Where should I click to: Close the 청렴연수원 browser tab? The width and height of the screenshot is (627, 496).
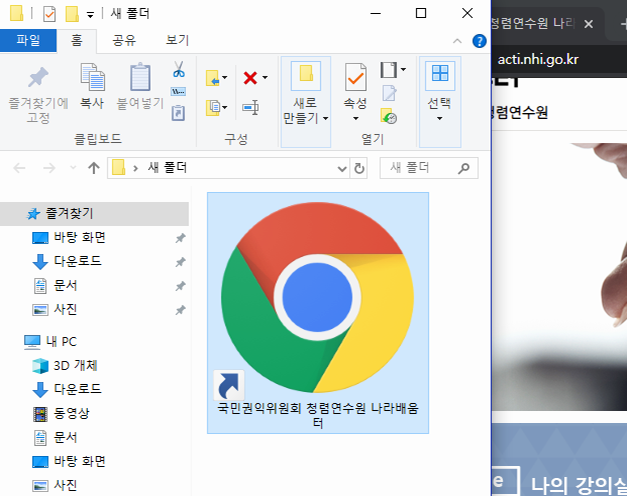(x=588, y=24)
